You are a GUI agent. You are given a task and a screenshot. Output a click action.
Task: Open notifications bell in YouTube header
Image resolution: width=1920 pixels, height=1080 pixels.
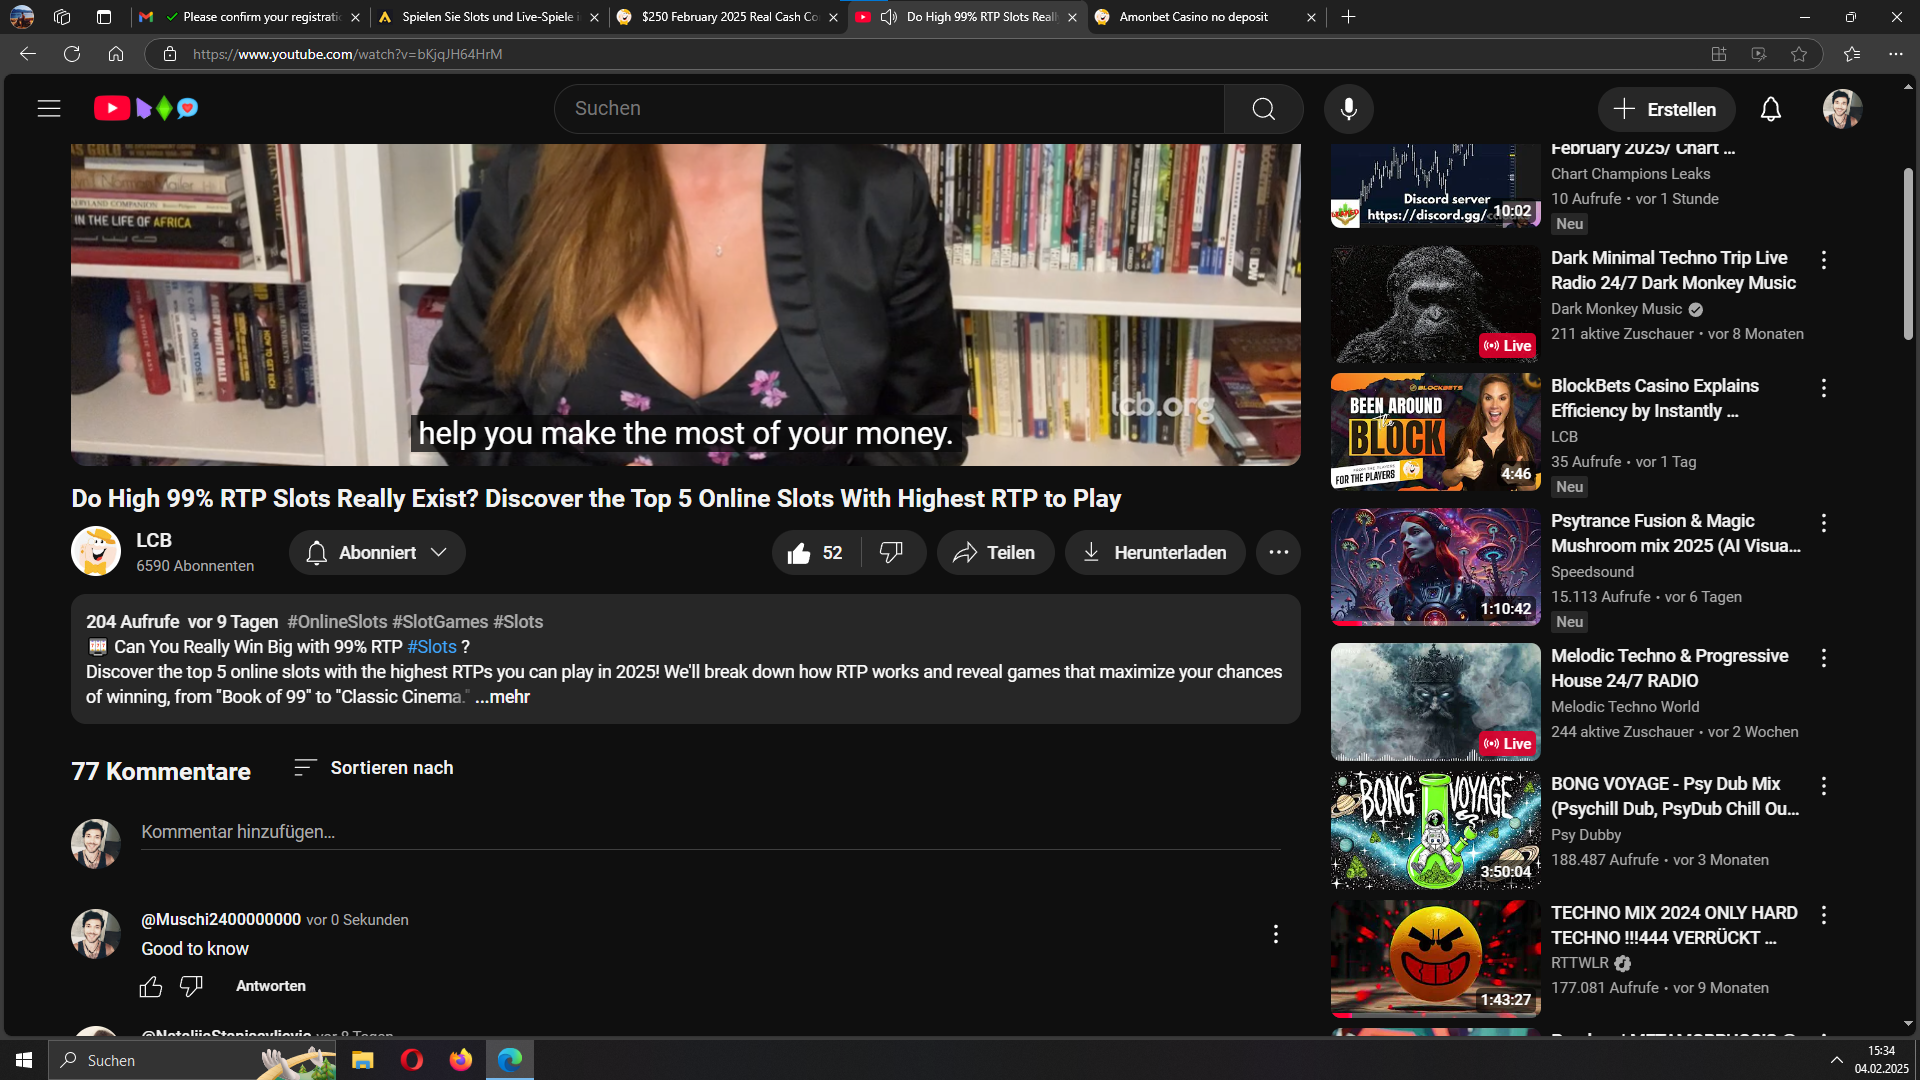pos(1770,109)
